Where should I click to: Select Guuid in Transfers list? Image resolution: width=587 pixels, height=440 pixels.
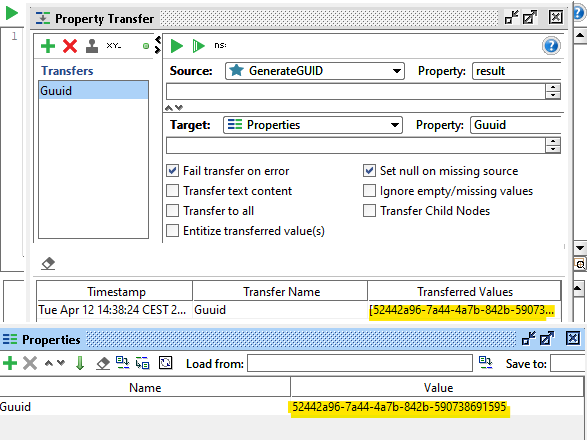(x=94, y=91)
